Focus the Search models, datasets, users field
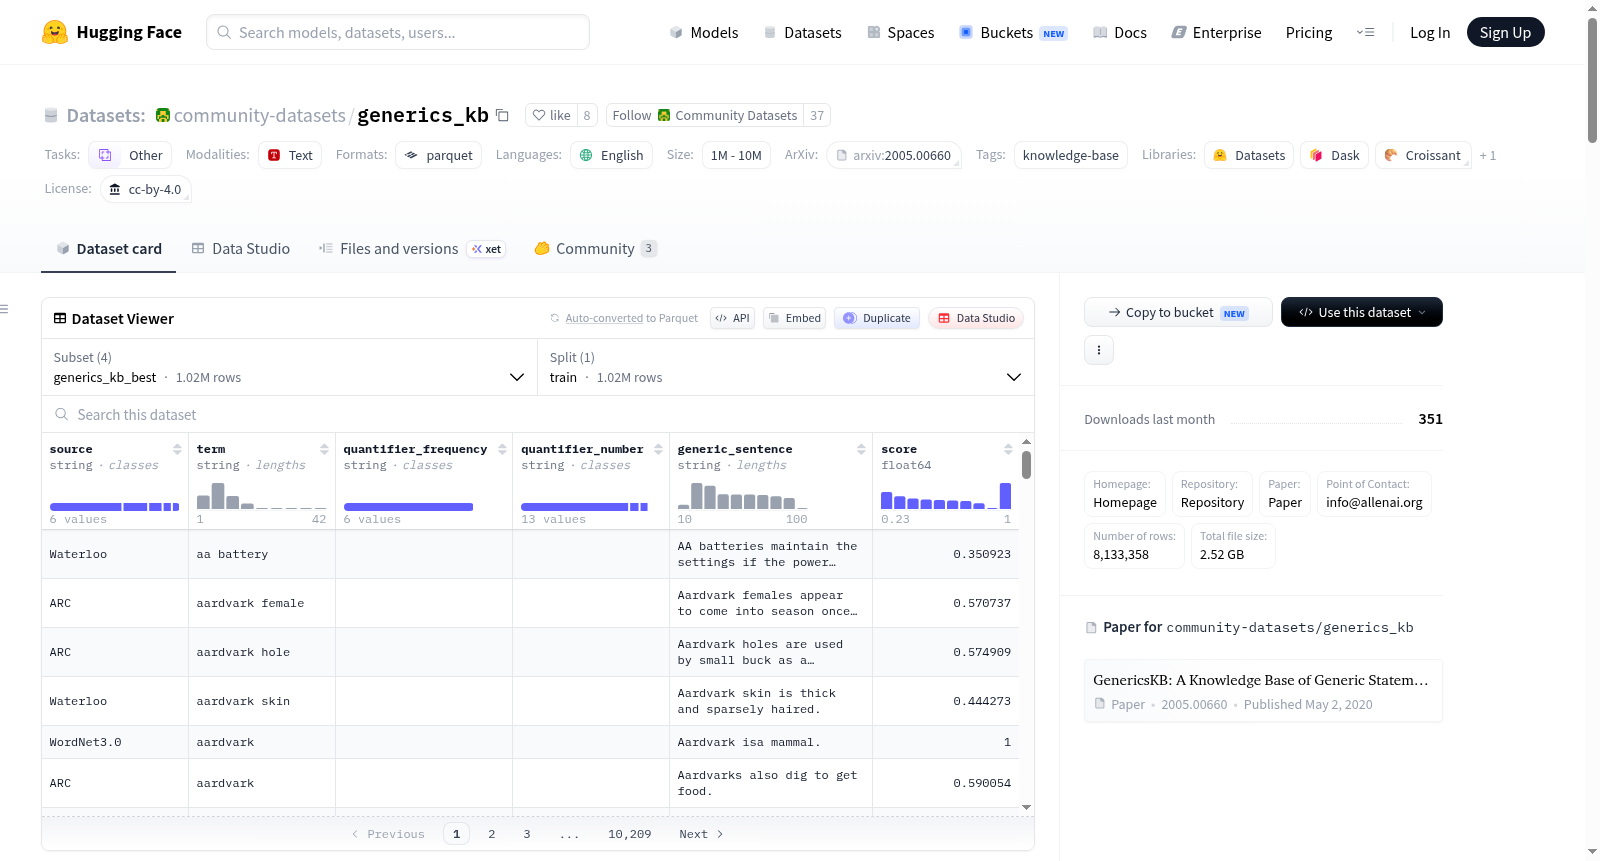 pos(398,32)
